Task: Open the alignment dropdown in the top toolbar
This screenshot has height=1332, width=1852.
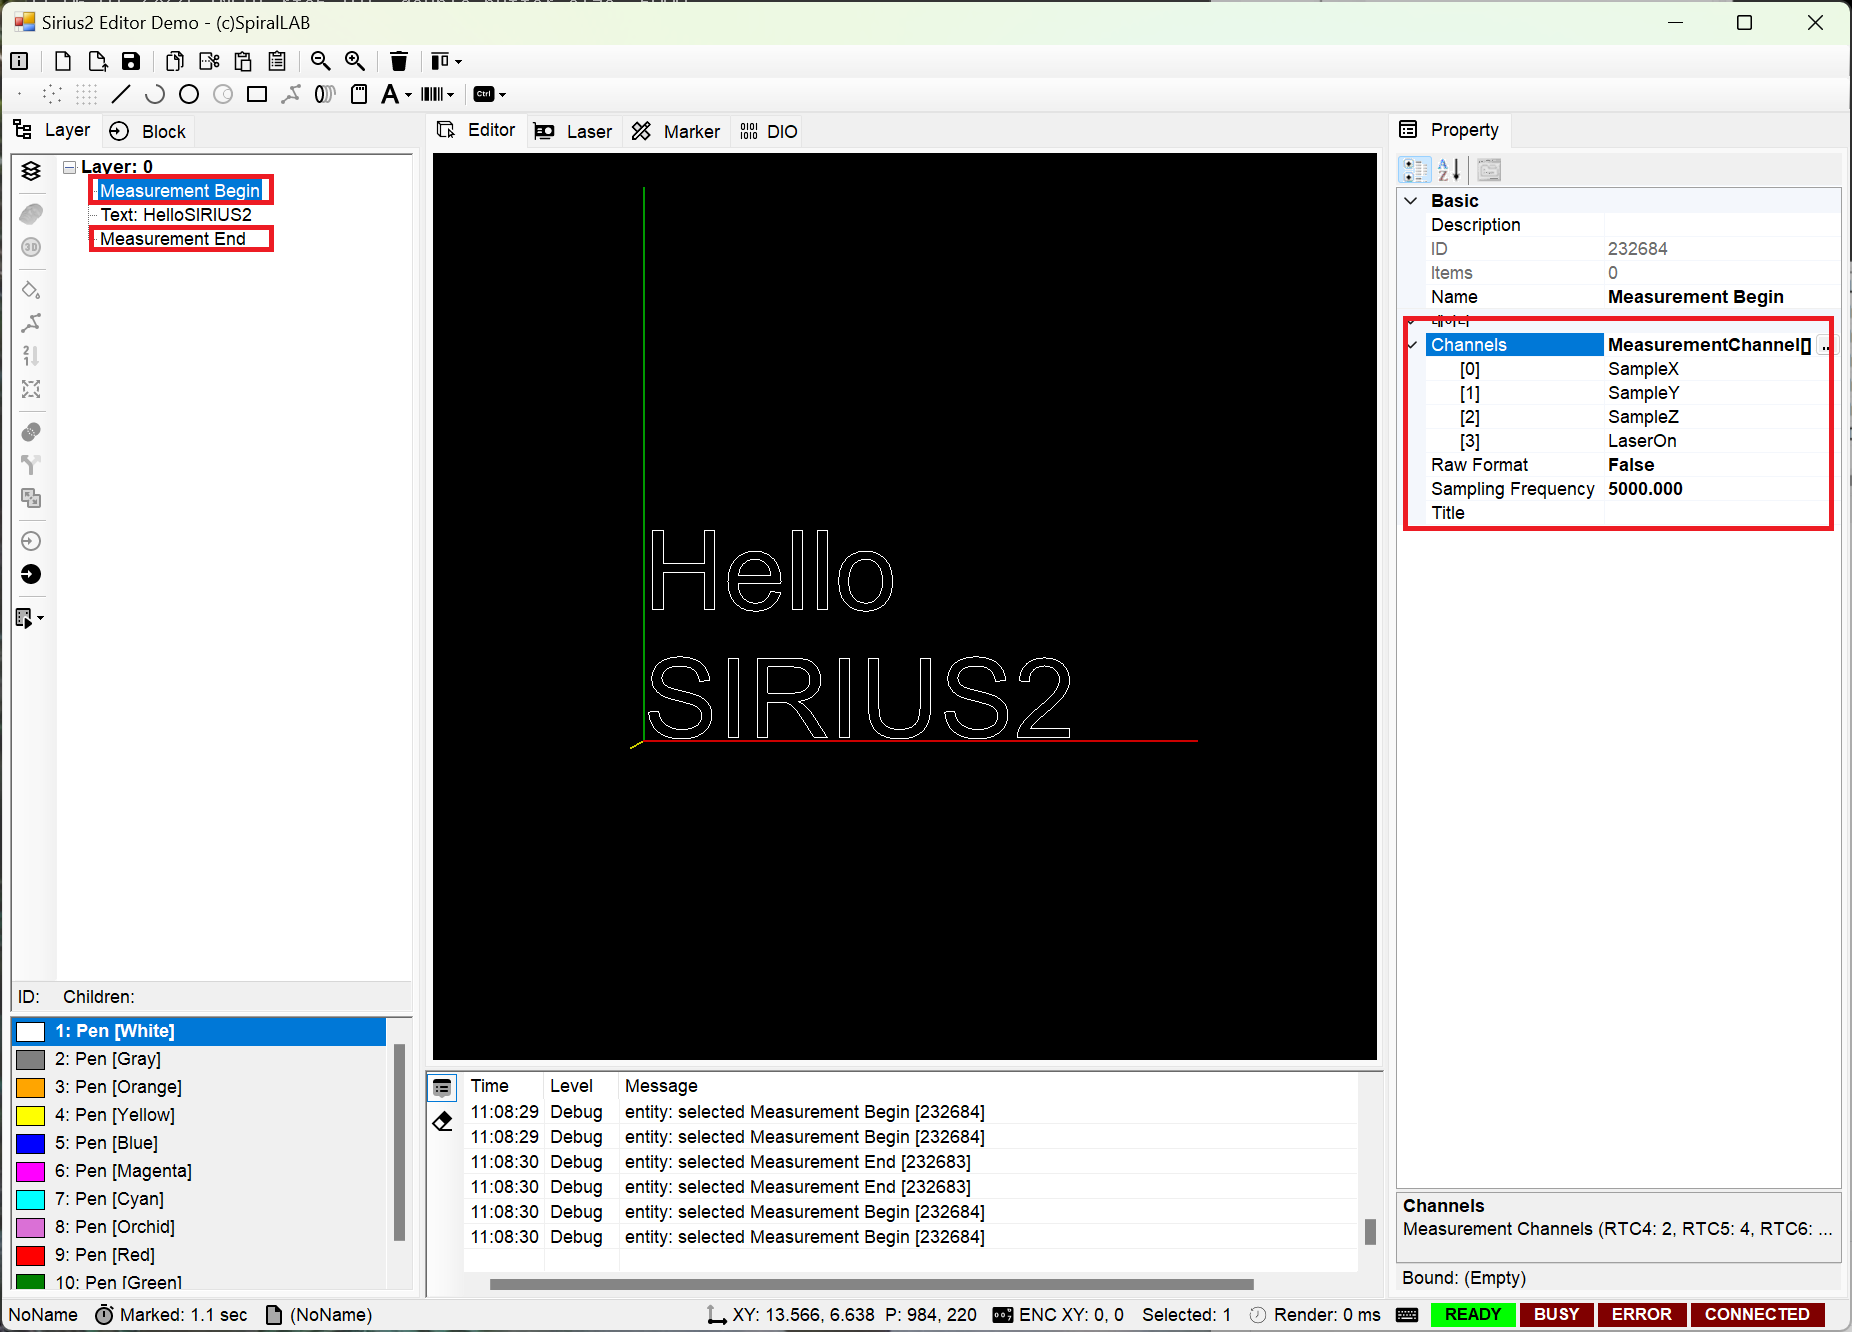Action: point(447,61)
